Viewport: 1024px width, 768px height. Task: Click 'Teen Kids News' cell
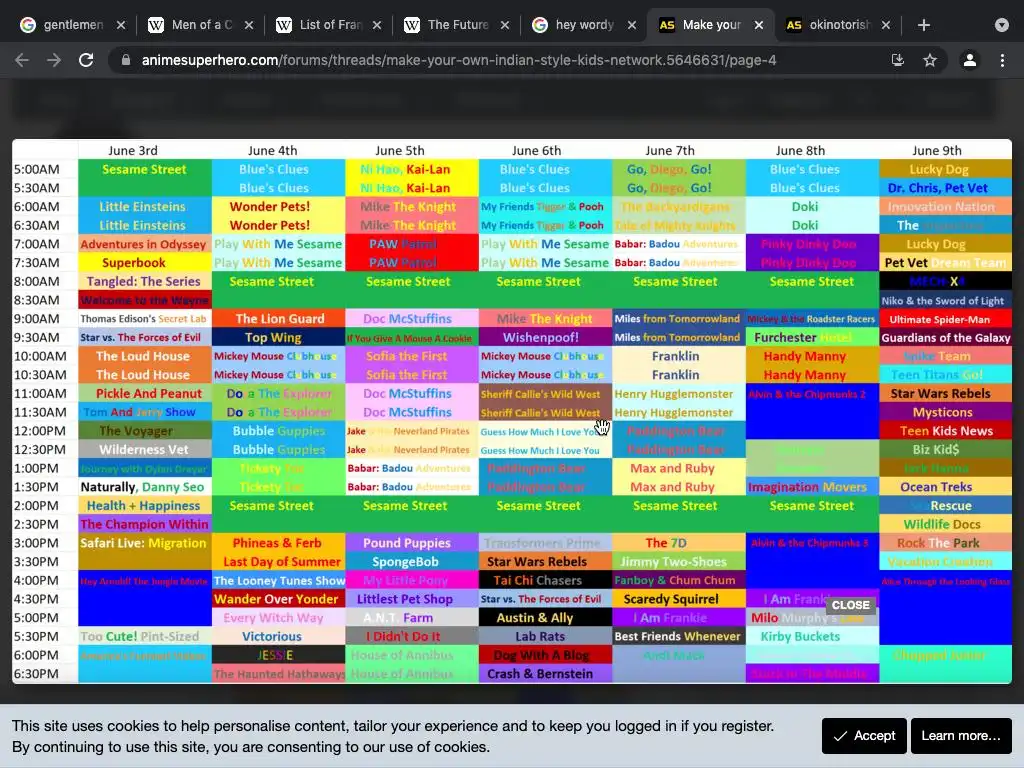946,431
